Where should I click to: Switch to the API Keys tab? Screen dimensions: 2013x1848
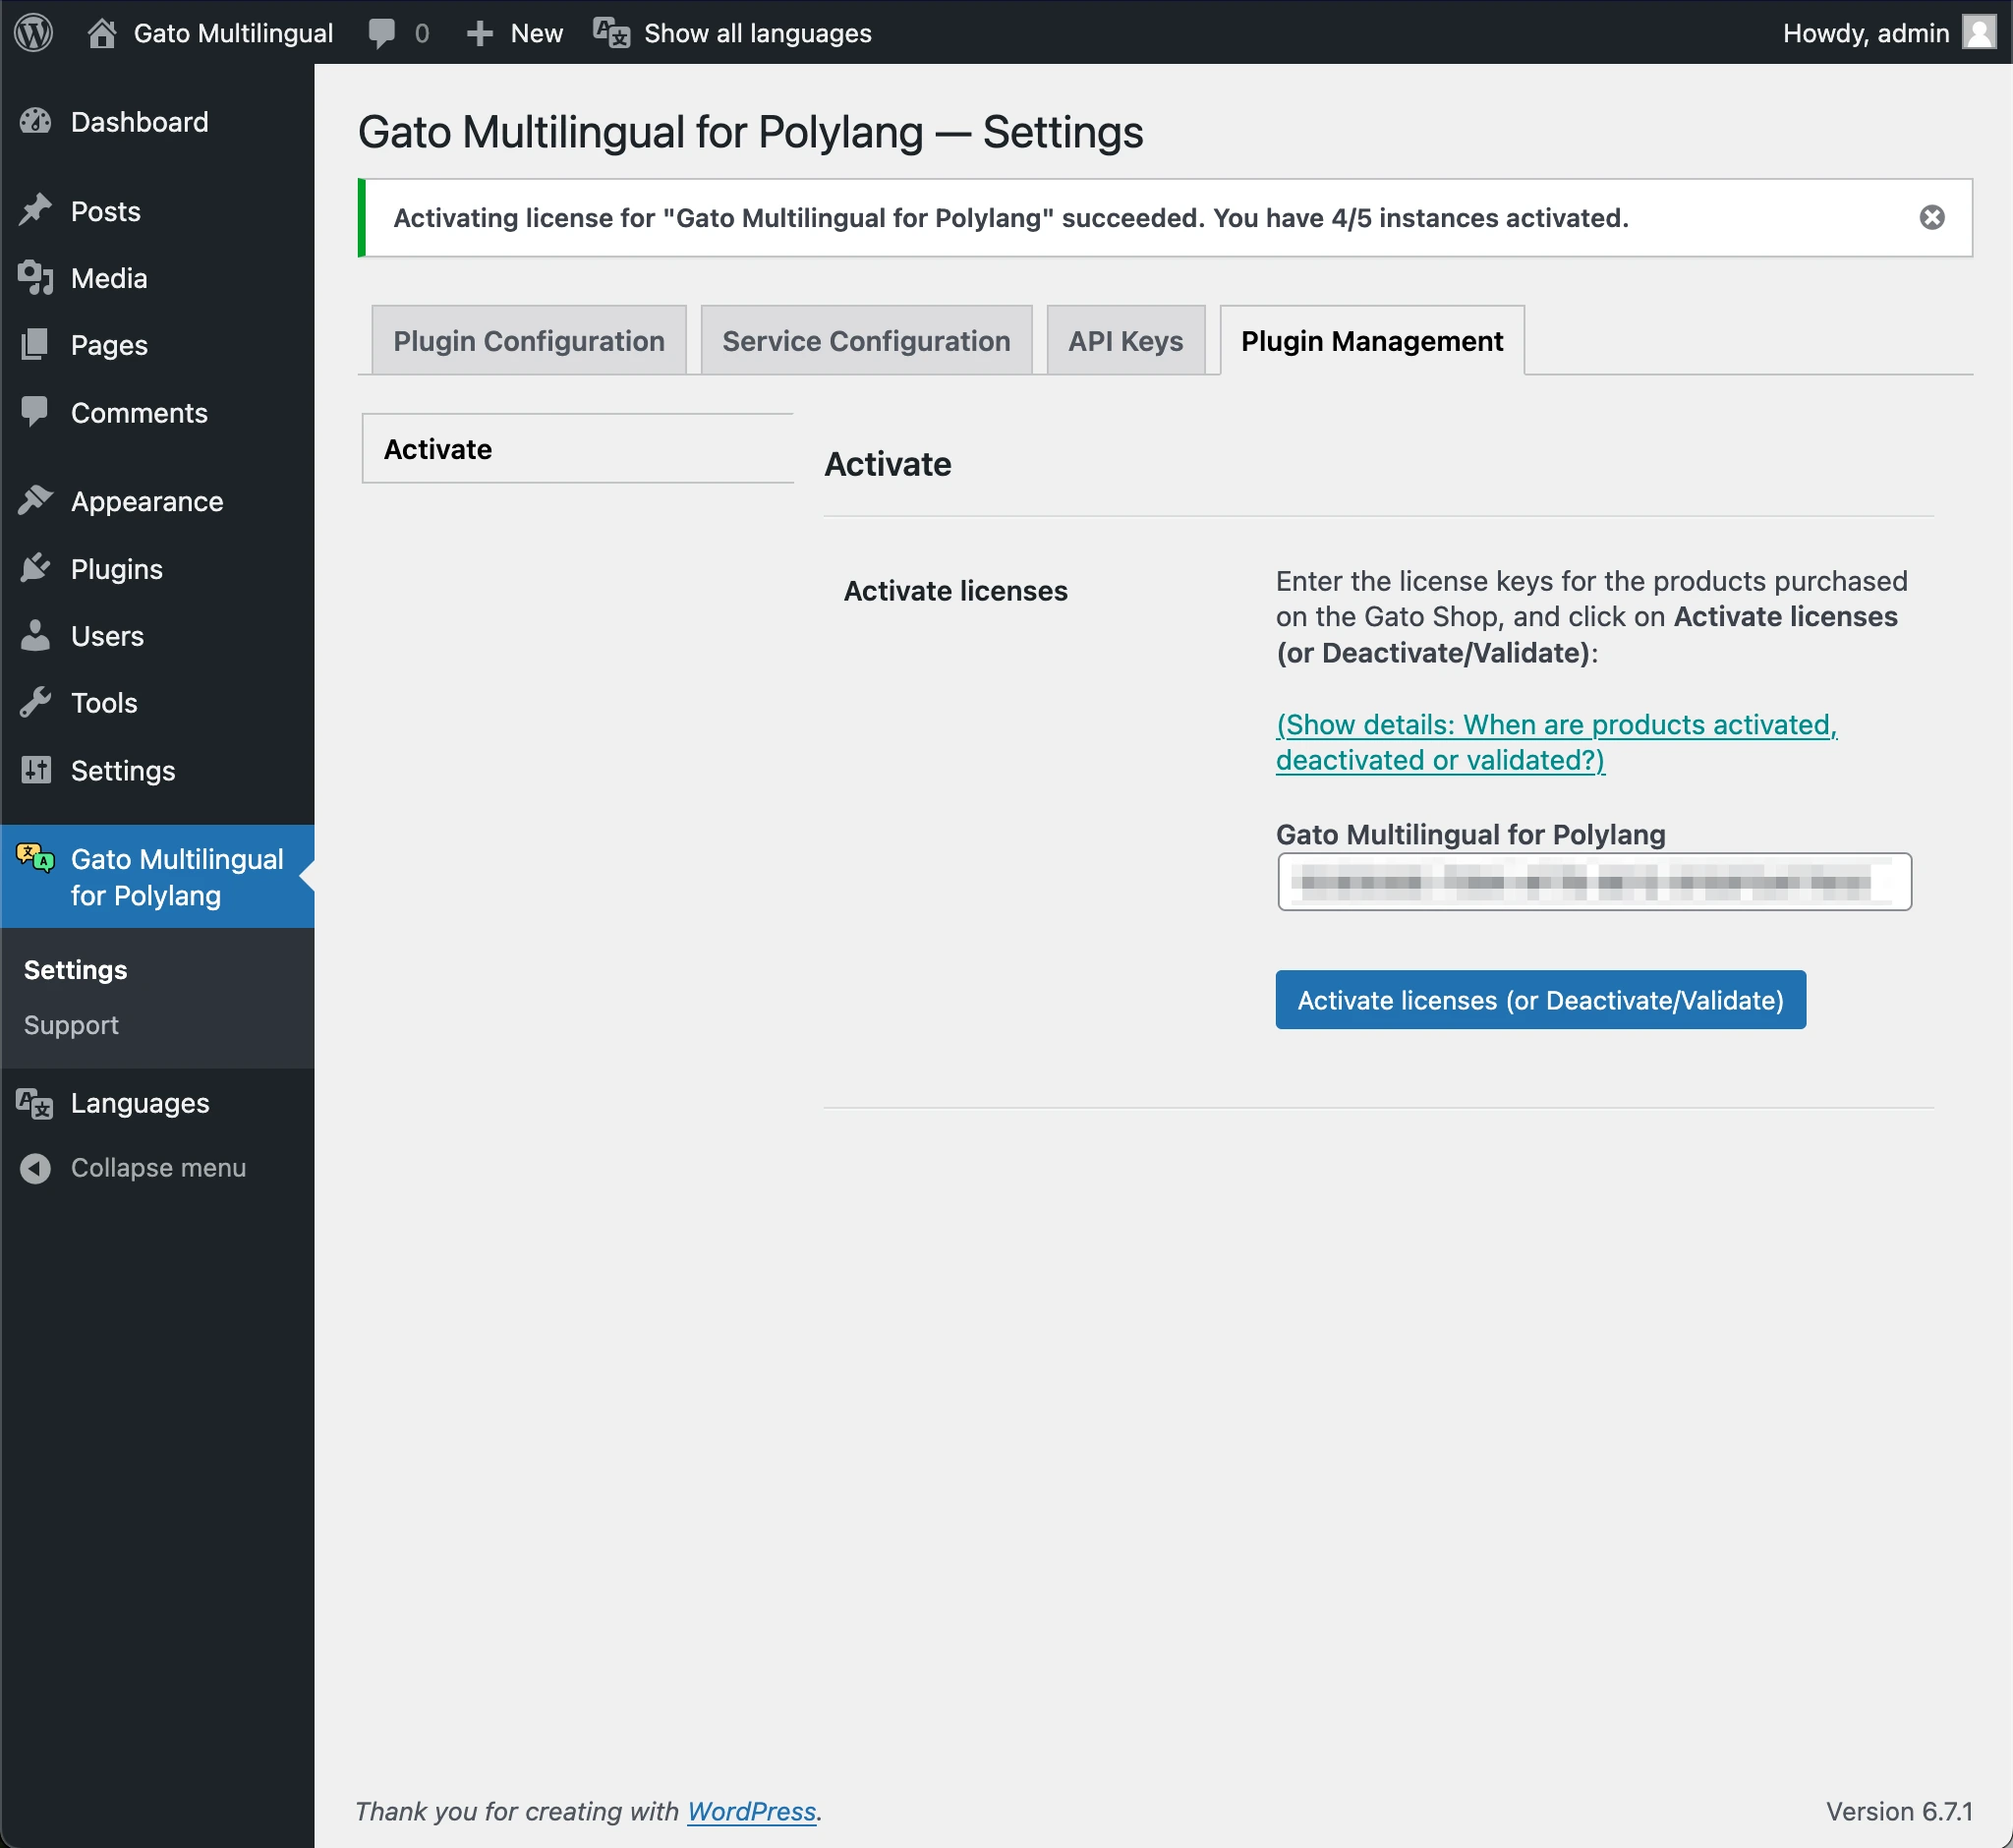pyautogui.click(x=1124, y=341)
